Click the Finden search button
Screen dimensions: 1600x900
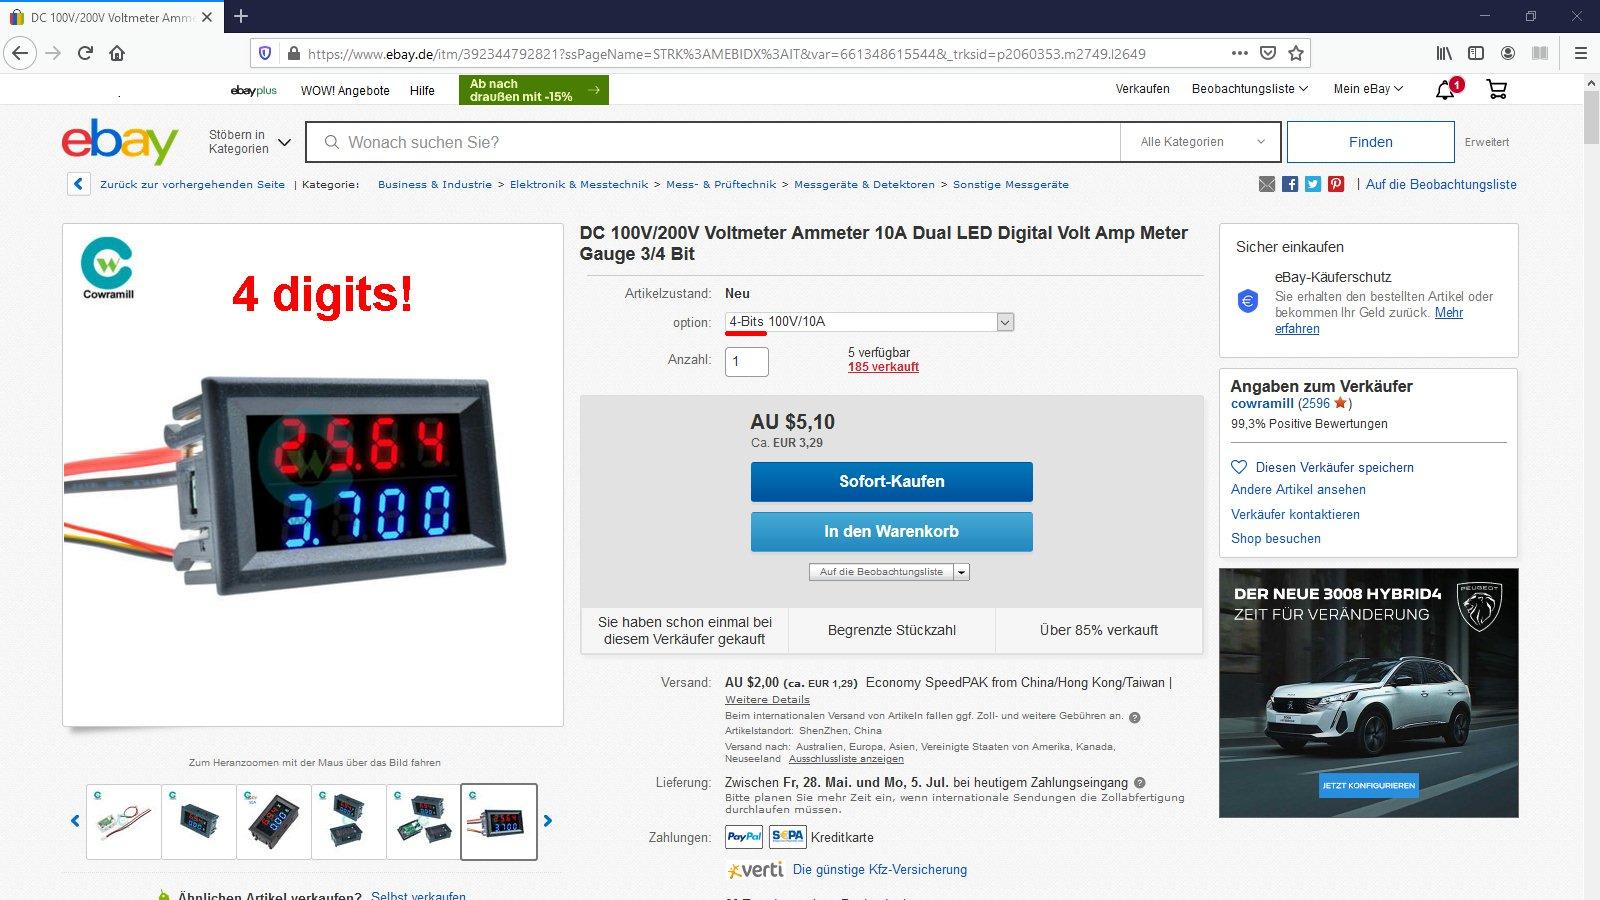tap(1370, 142)
